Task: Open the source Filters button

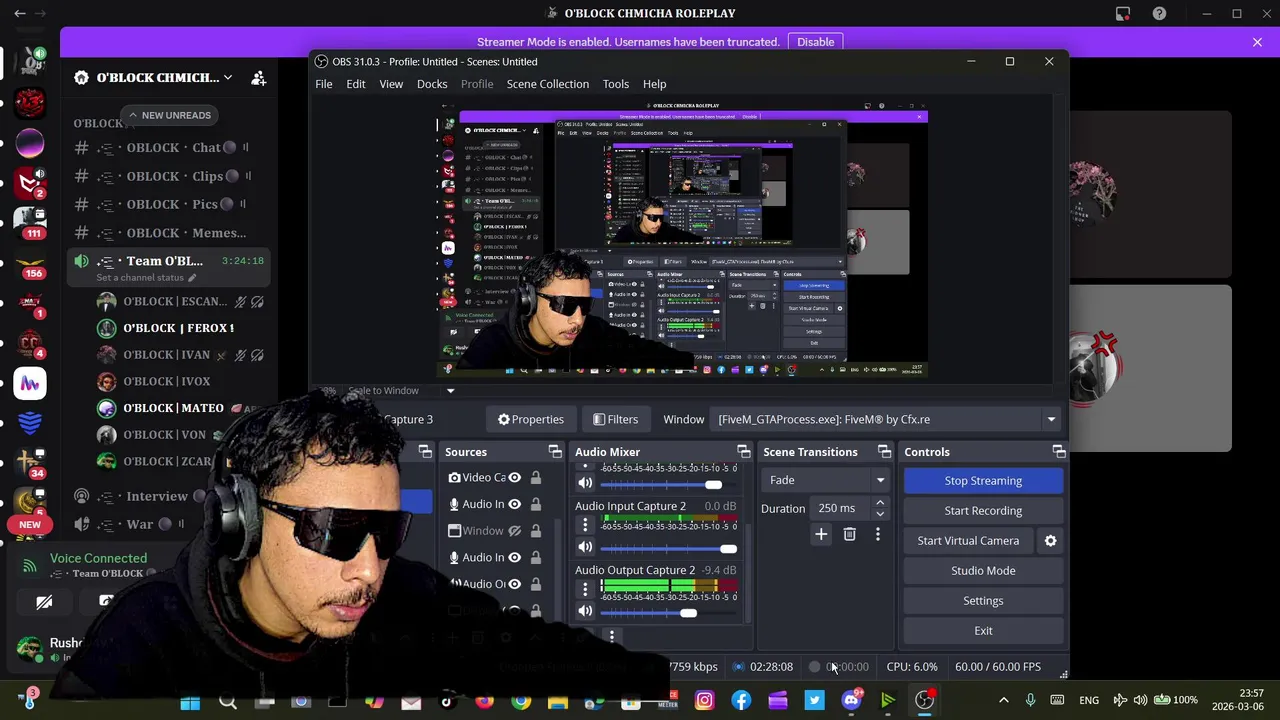Action: click(x=615, y=420)
